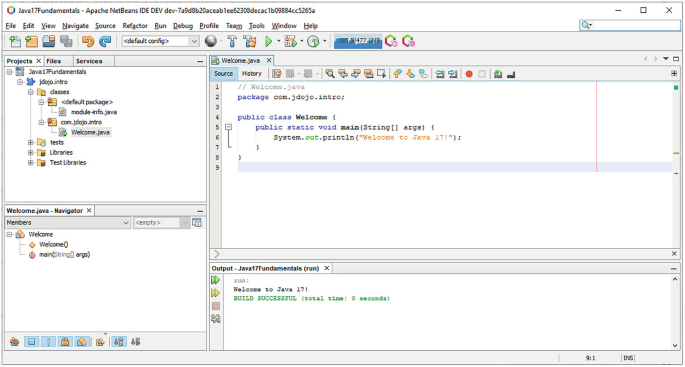Viewport: 685px width, 367px height.
Task: Open the Tools menu
Action: coord(257,26)
